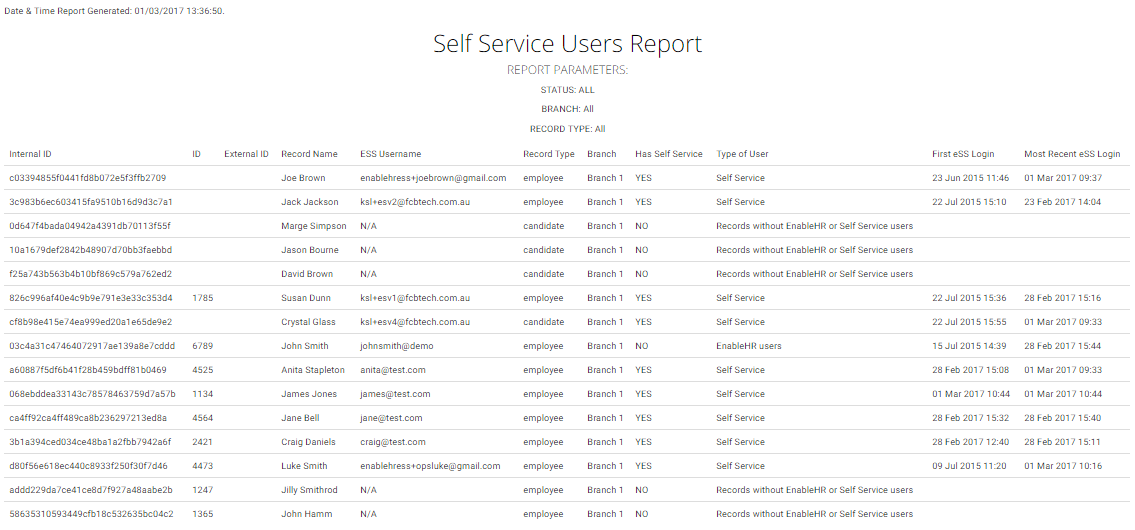Click the First eSS Login column header
The image size is (1135, 530).
tap(965, 154)
